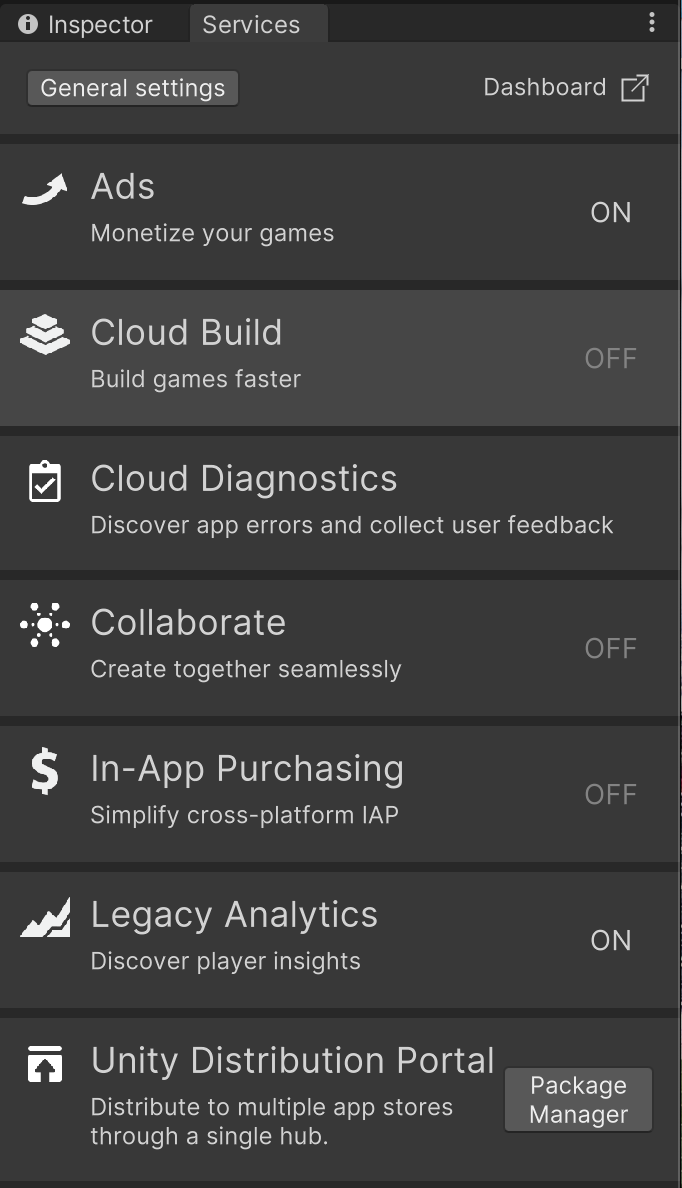Toggle the Ads service ON indicator

610,212
